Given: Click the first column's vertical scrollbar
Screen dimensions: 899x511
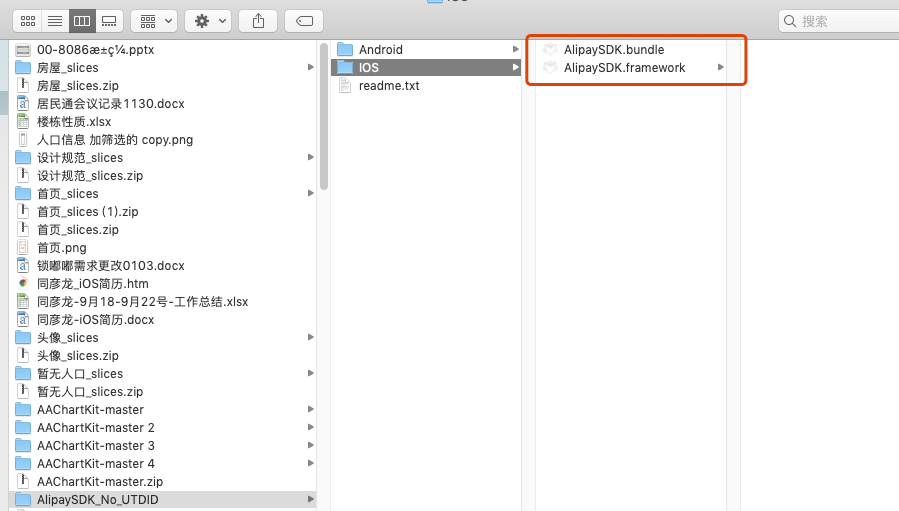Looking at the screenshot, I should 324,116.
